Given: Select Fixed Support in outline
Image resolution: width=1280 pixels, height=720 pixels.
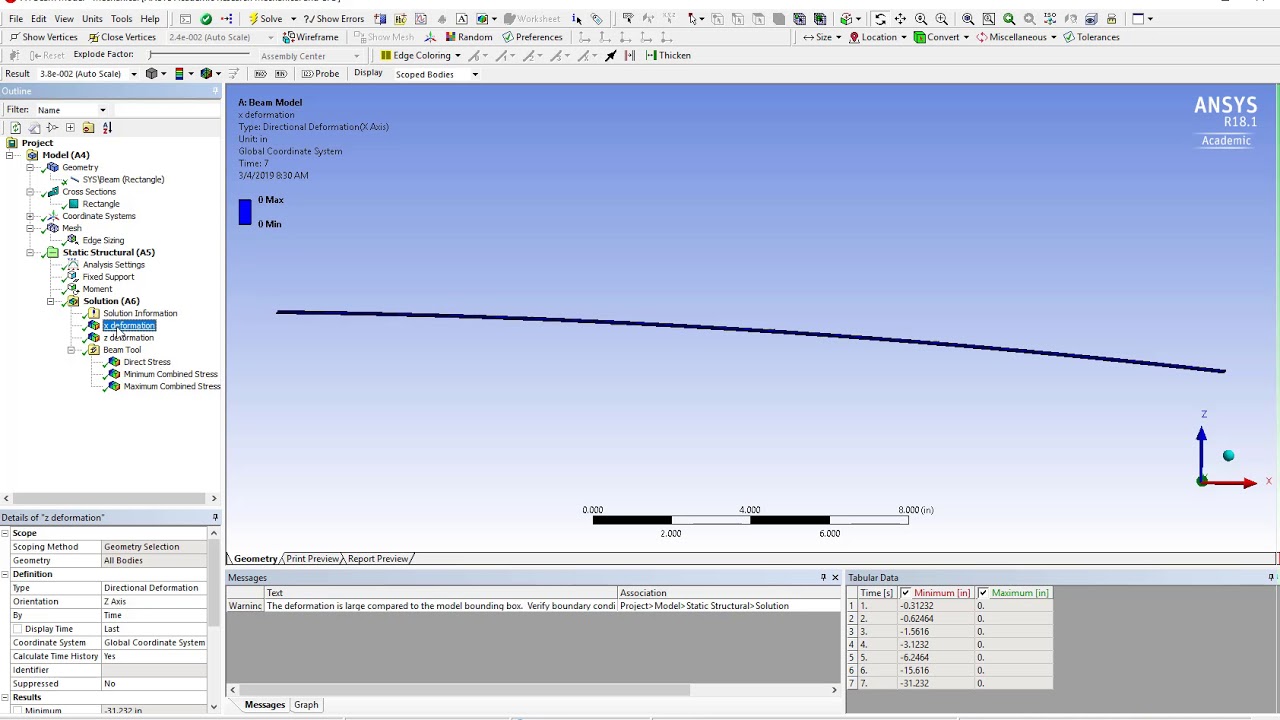Looking at the screenshot, I should tap(108, 277).
